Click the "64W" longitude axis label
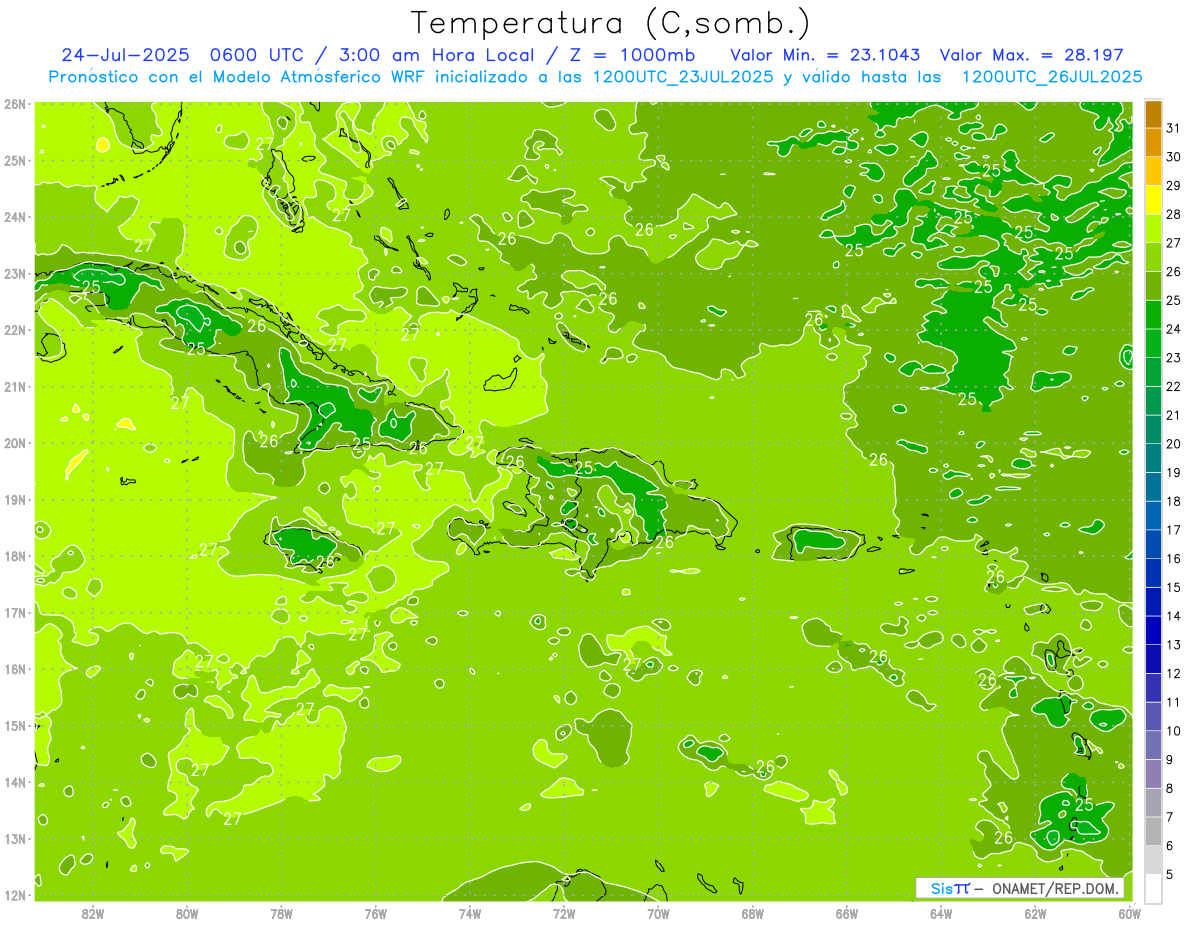 point(941,914)
